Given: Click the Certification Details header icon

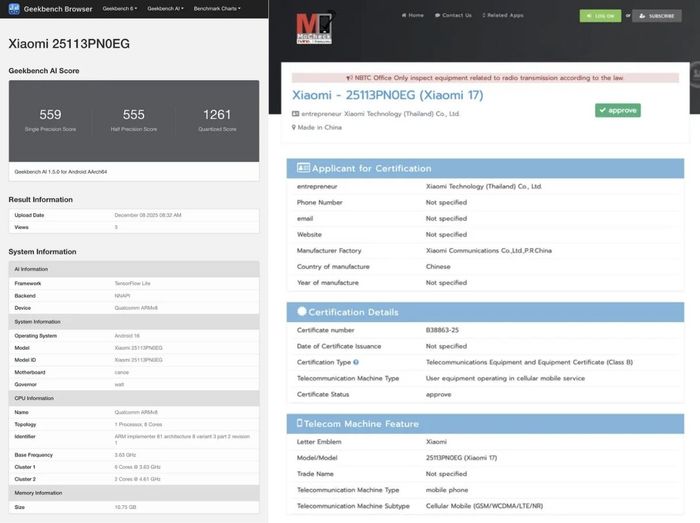Looking at the screenshot, I should coord(302,311).
